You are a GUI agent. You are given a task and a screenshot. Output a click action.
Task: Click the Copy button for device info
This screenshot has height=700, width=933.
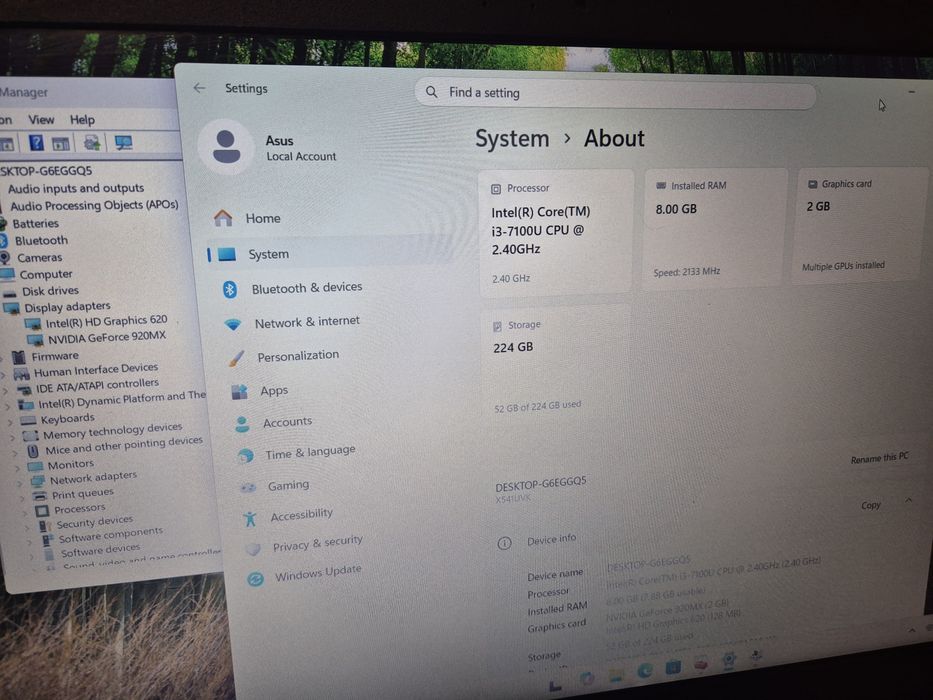click(871, 505)
